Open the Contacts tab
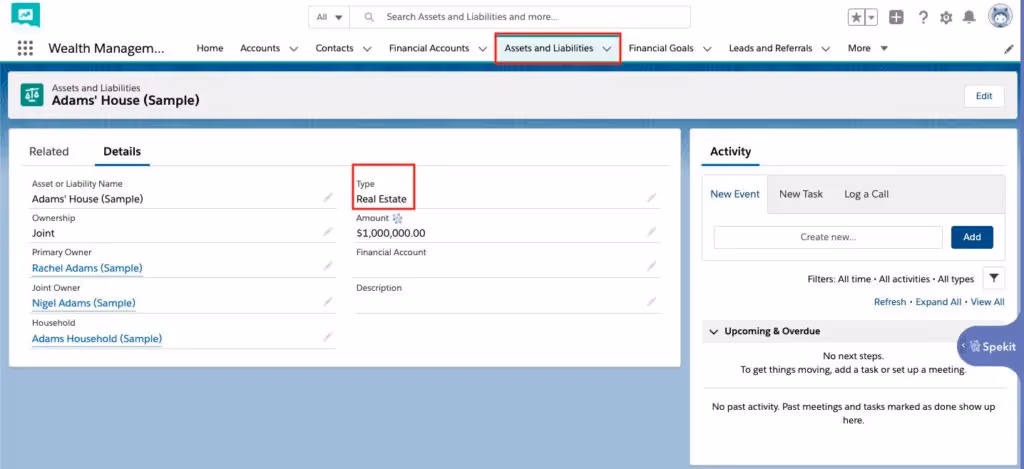Viewport: 1024px width, 469px height. point(334,48)
